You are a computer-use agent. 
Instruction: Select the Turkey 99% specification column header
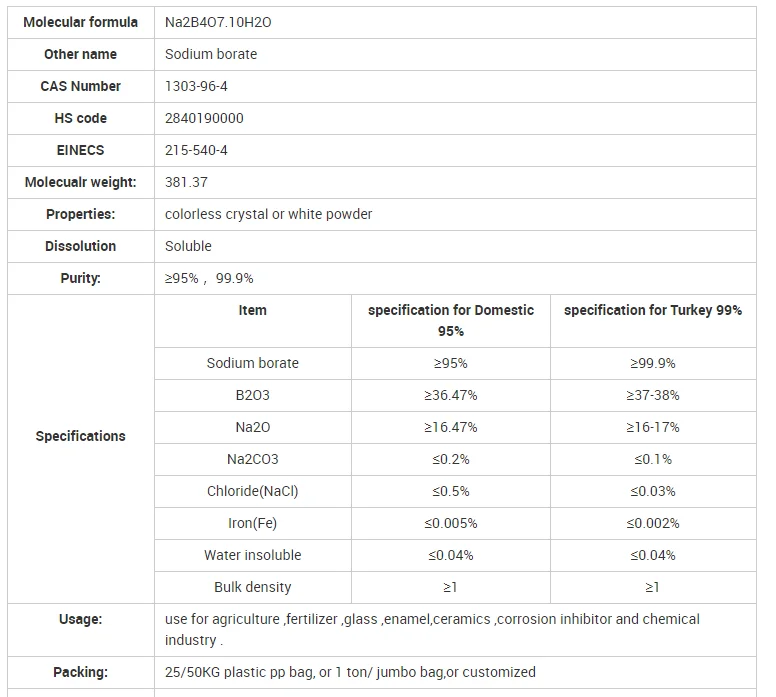tap(653, 320)
